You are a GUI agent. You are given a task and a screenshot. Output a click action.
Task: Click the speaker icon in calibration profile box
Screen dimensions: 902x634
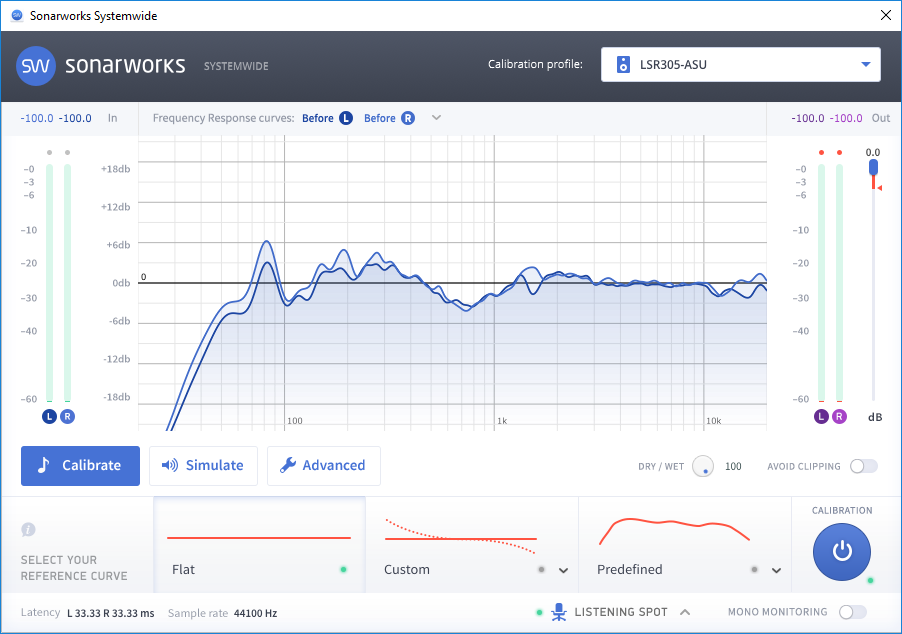[x=623, y=64]
